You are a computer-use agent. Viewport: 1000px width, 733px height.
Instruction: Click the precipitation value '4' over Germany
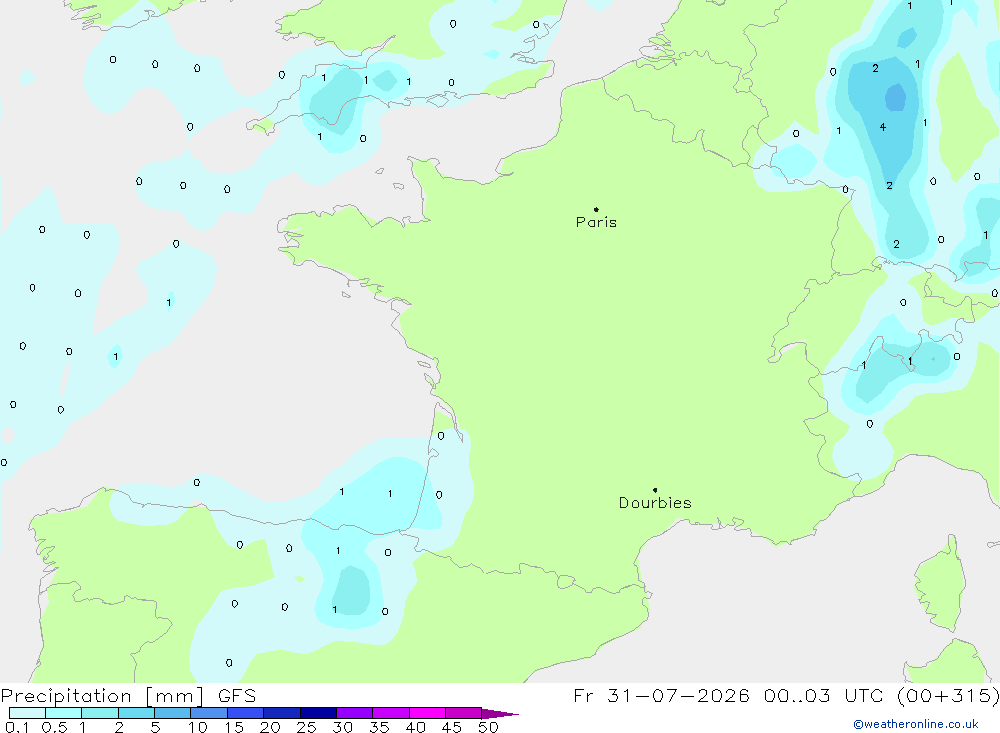[x=883, y=127]
